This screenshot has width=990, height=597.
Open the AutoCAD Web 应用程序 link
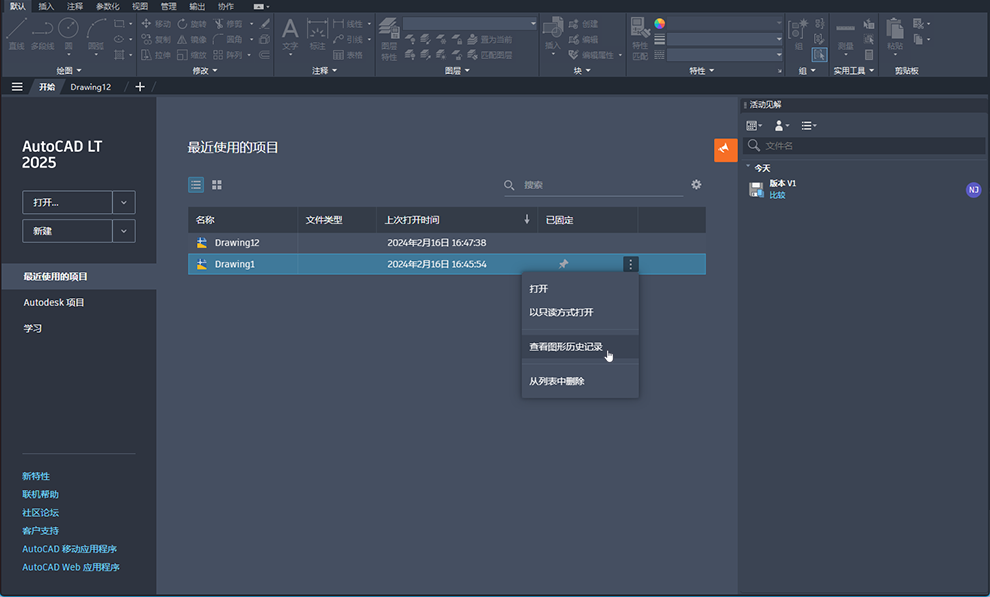point(71,567)
